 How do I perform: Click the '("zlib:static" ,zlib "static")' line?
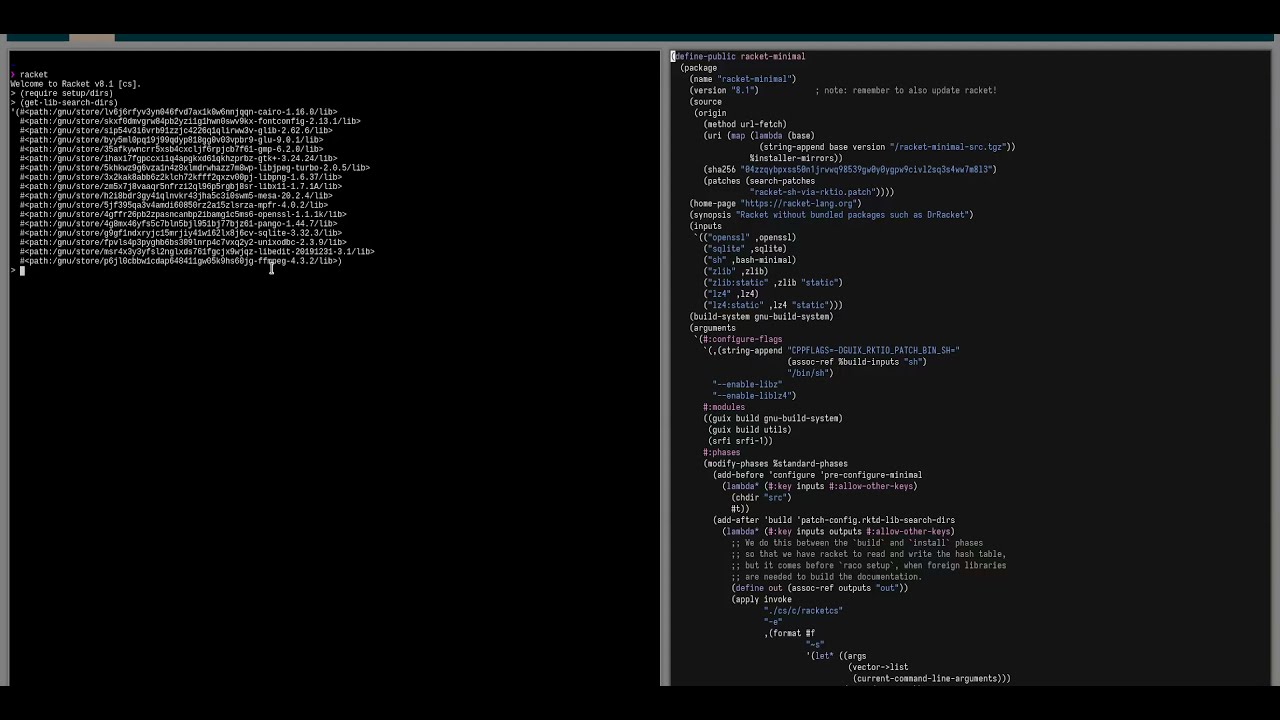click(x=773, y=282)
